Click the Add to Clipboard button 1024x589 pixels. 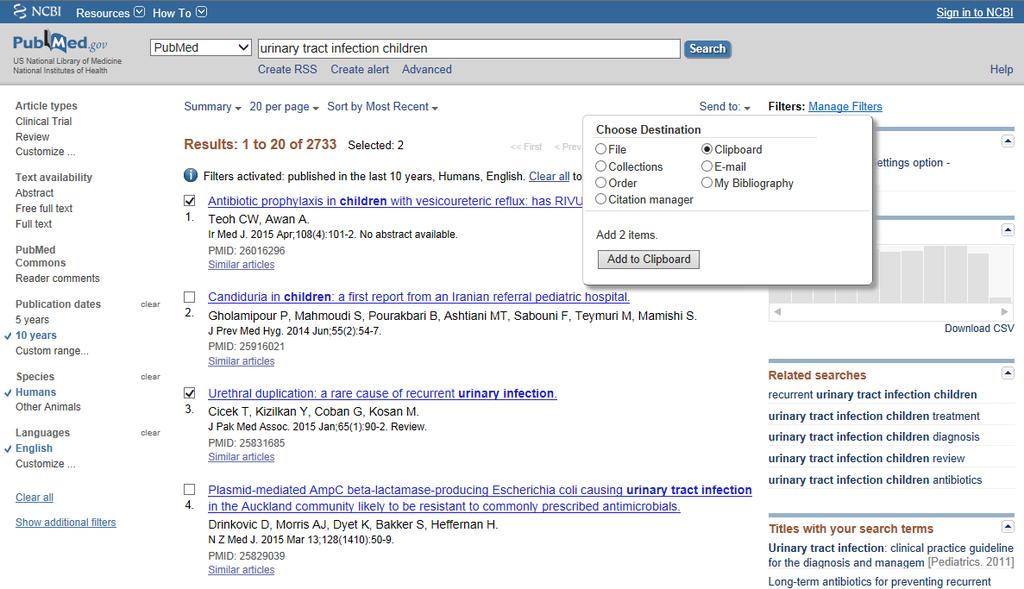click(x=648, y=259)
